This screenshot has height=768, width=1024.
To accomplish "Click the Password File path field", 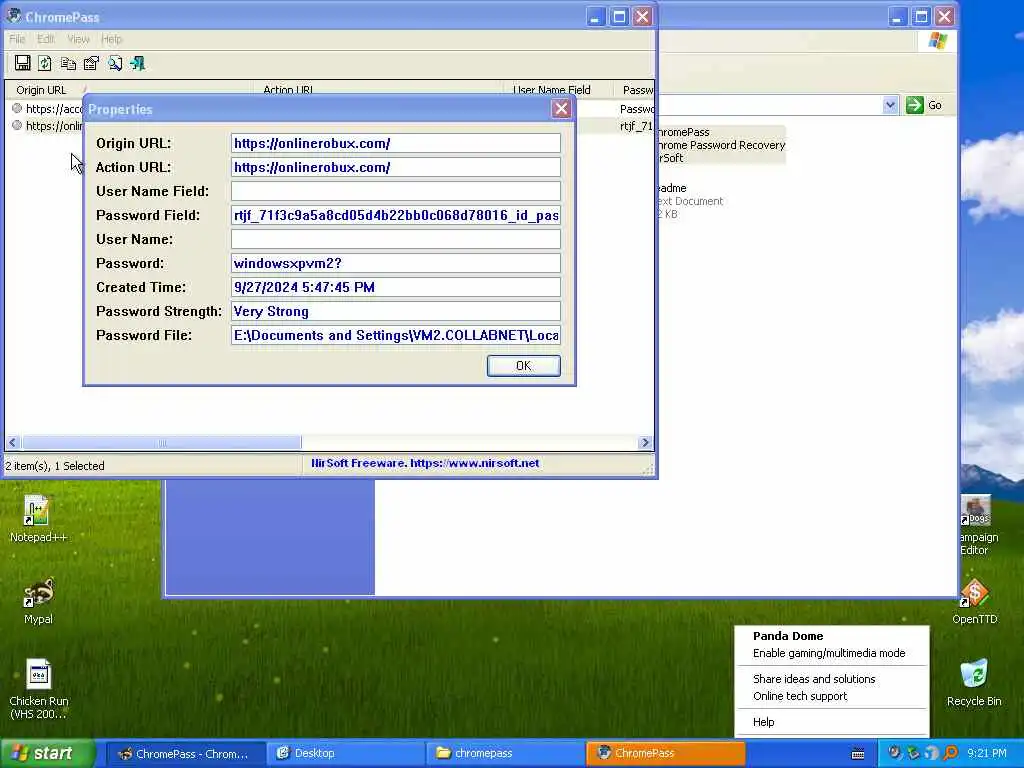I will click(396, 336).
